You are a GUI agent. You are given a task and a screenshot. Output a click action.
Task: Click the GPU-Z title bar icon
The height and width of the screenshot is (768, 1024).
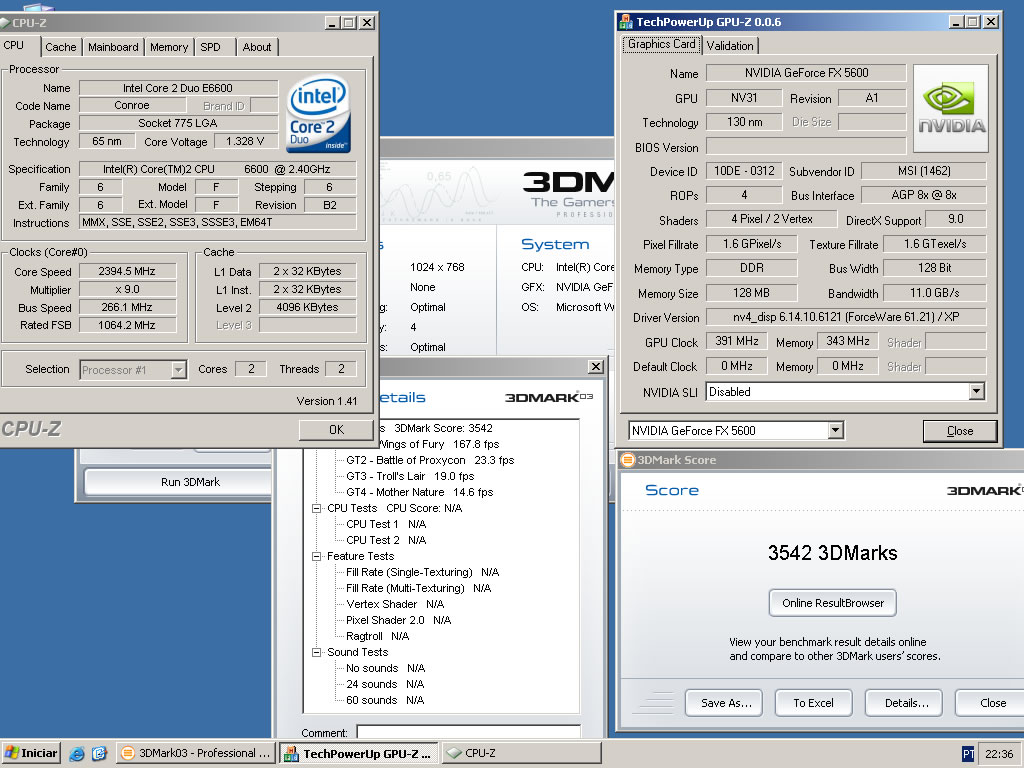pyautogui.click(x=626, y=22)
